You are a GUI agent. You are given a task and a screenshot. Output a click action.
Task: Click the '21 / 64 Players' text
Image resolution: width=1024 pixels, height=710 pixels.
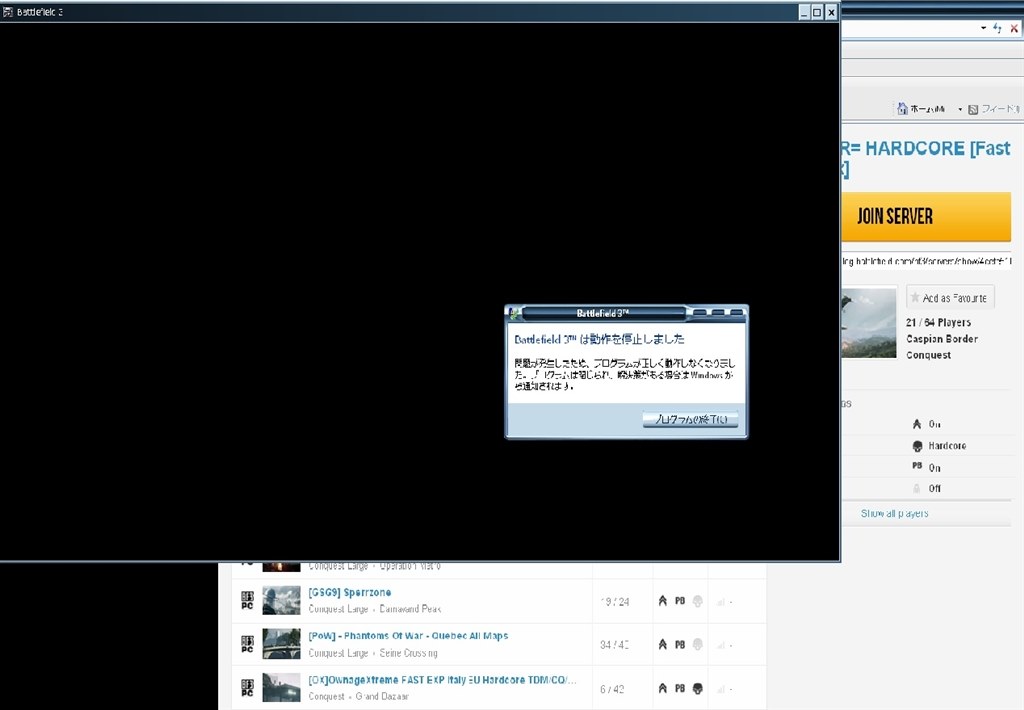(938, 322)
